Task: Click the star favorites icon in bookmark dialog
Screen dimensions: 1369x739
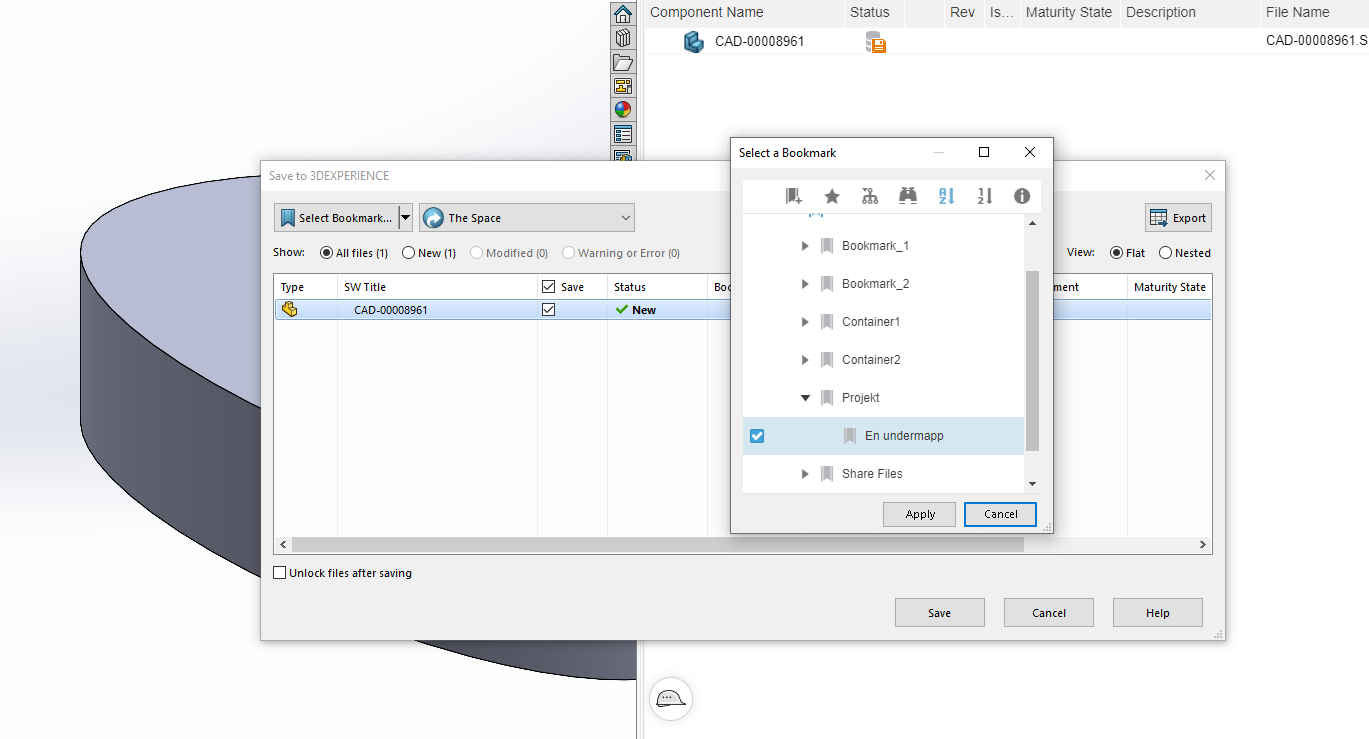Action: 832,197
